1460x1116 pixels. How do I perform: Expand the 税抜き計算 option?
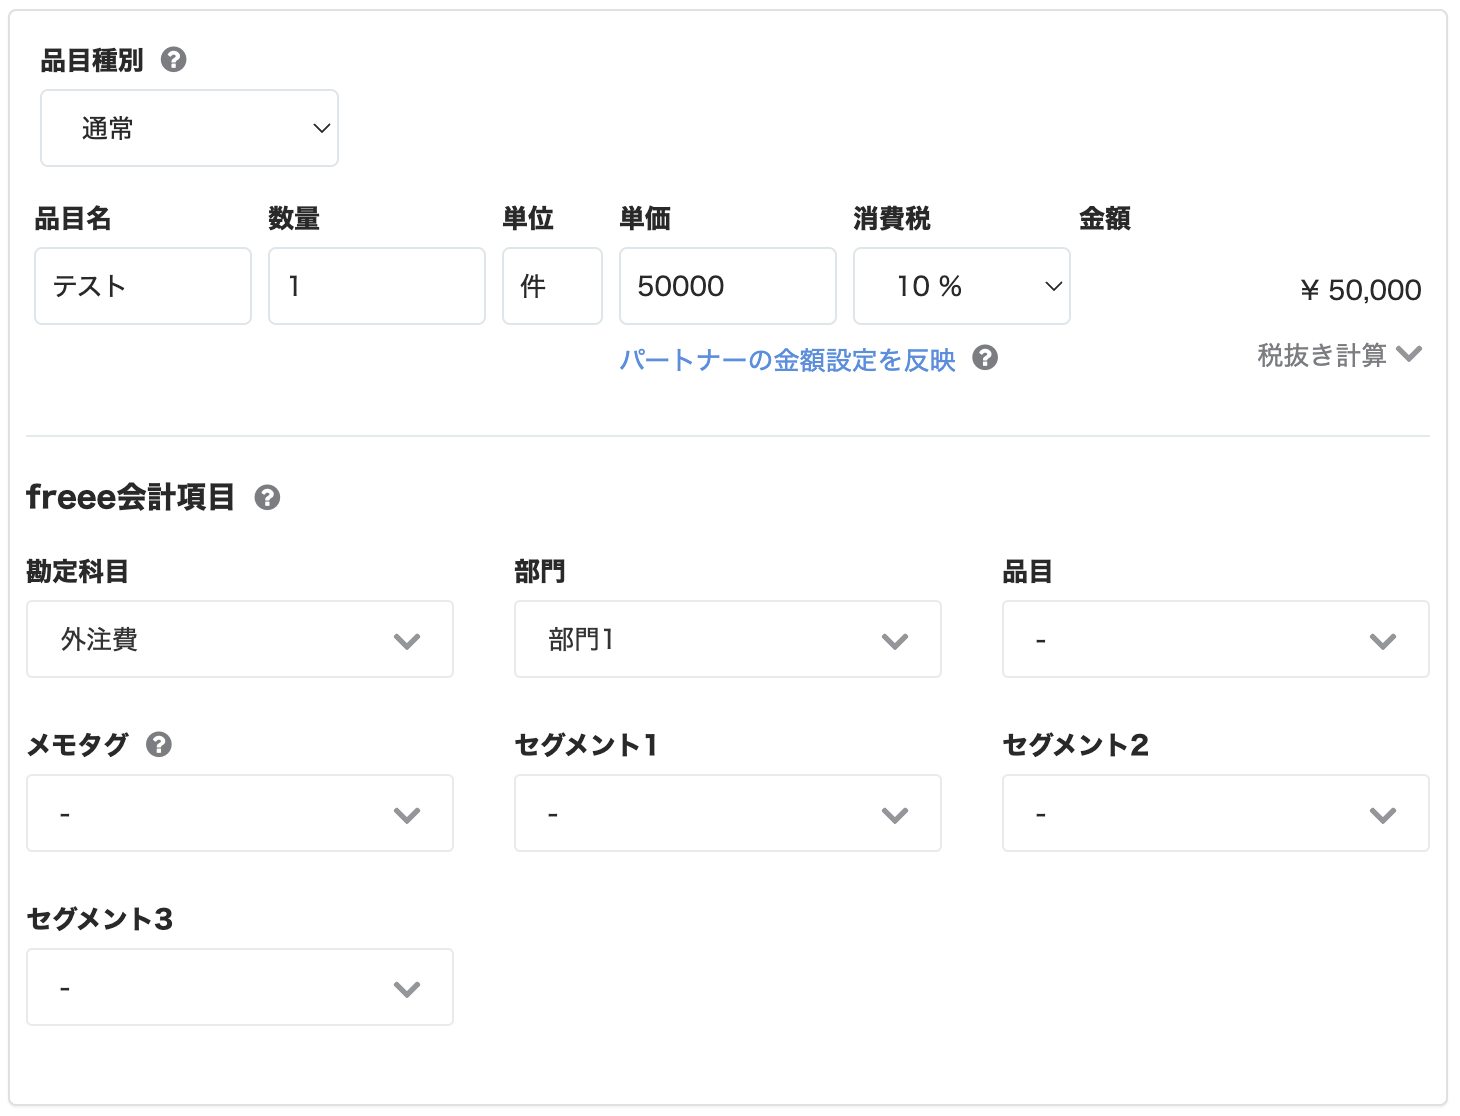click(1339, 355)
